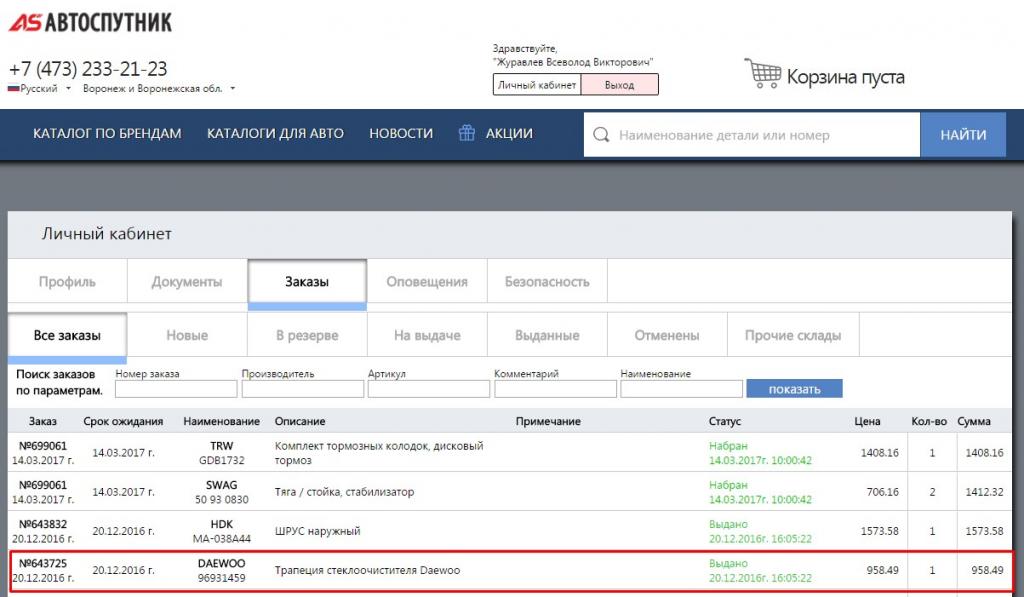Expand the Русский language dropdown
Image resolution: width=1024 pixels, height=597 pixels.
[x=68, y=89]
